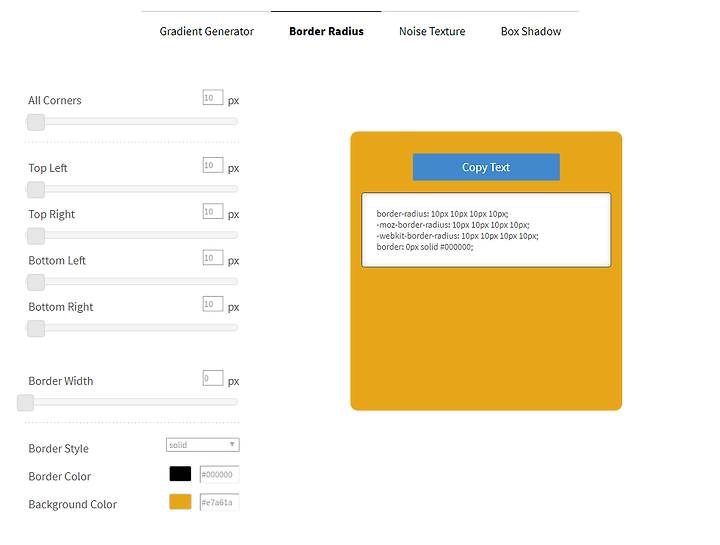The height and width of the screenshot is (545, 720).
Task: Click the Bottom Left slider handle
Action: 36,282
